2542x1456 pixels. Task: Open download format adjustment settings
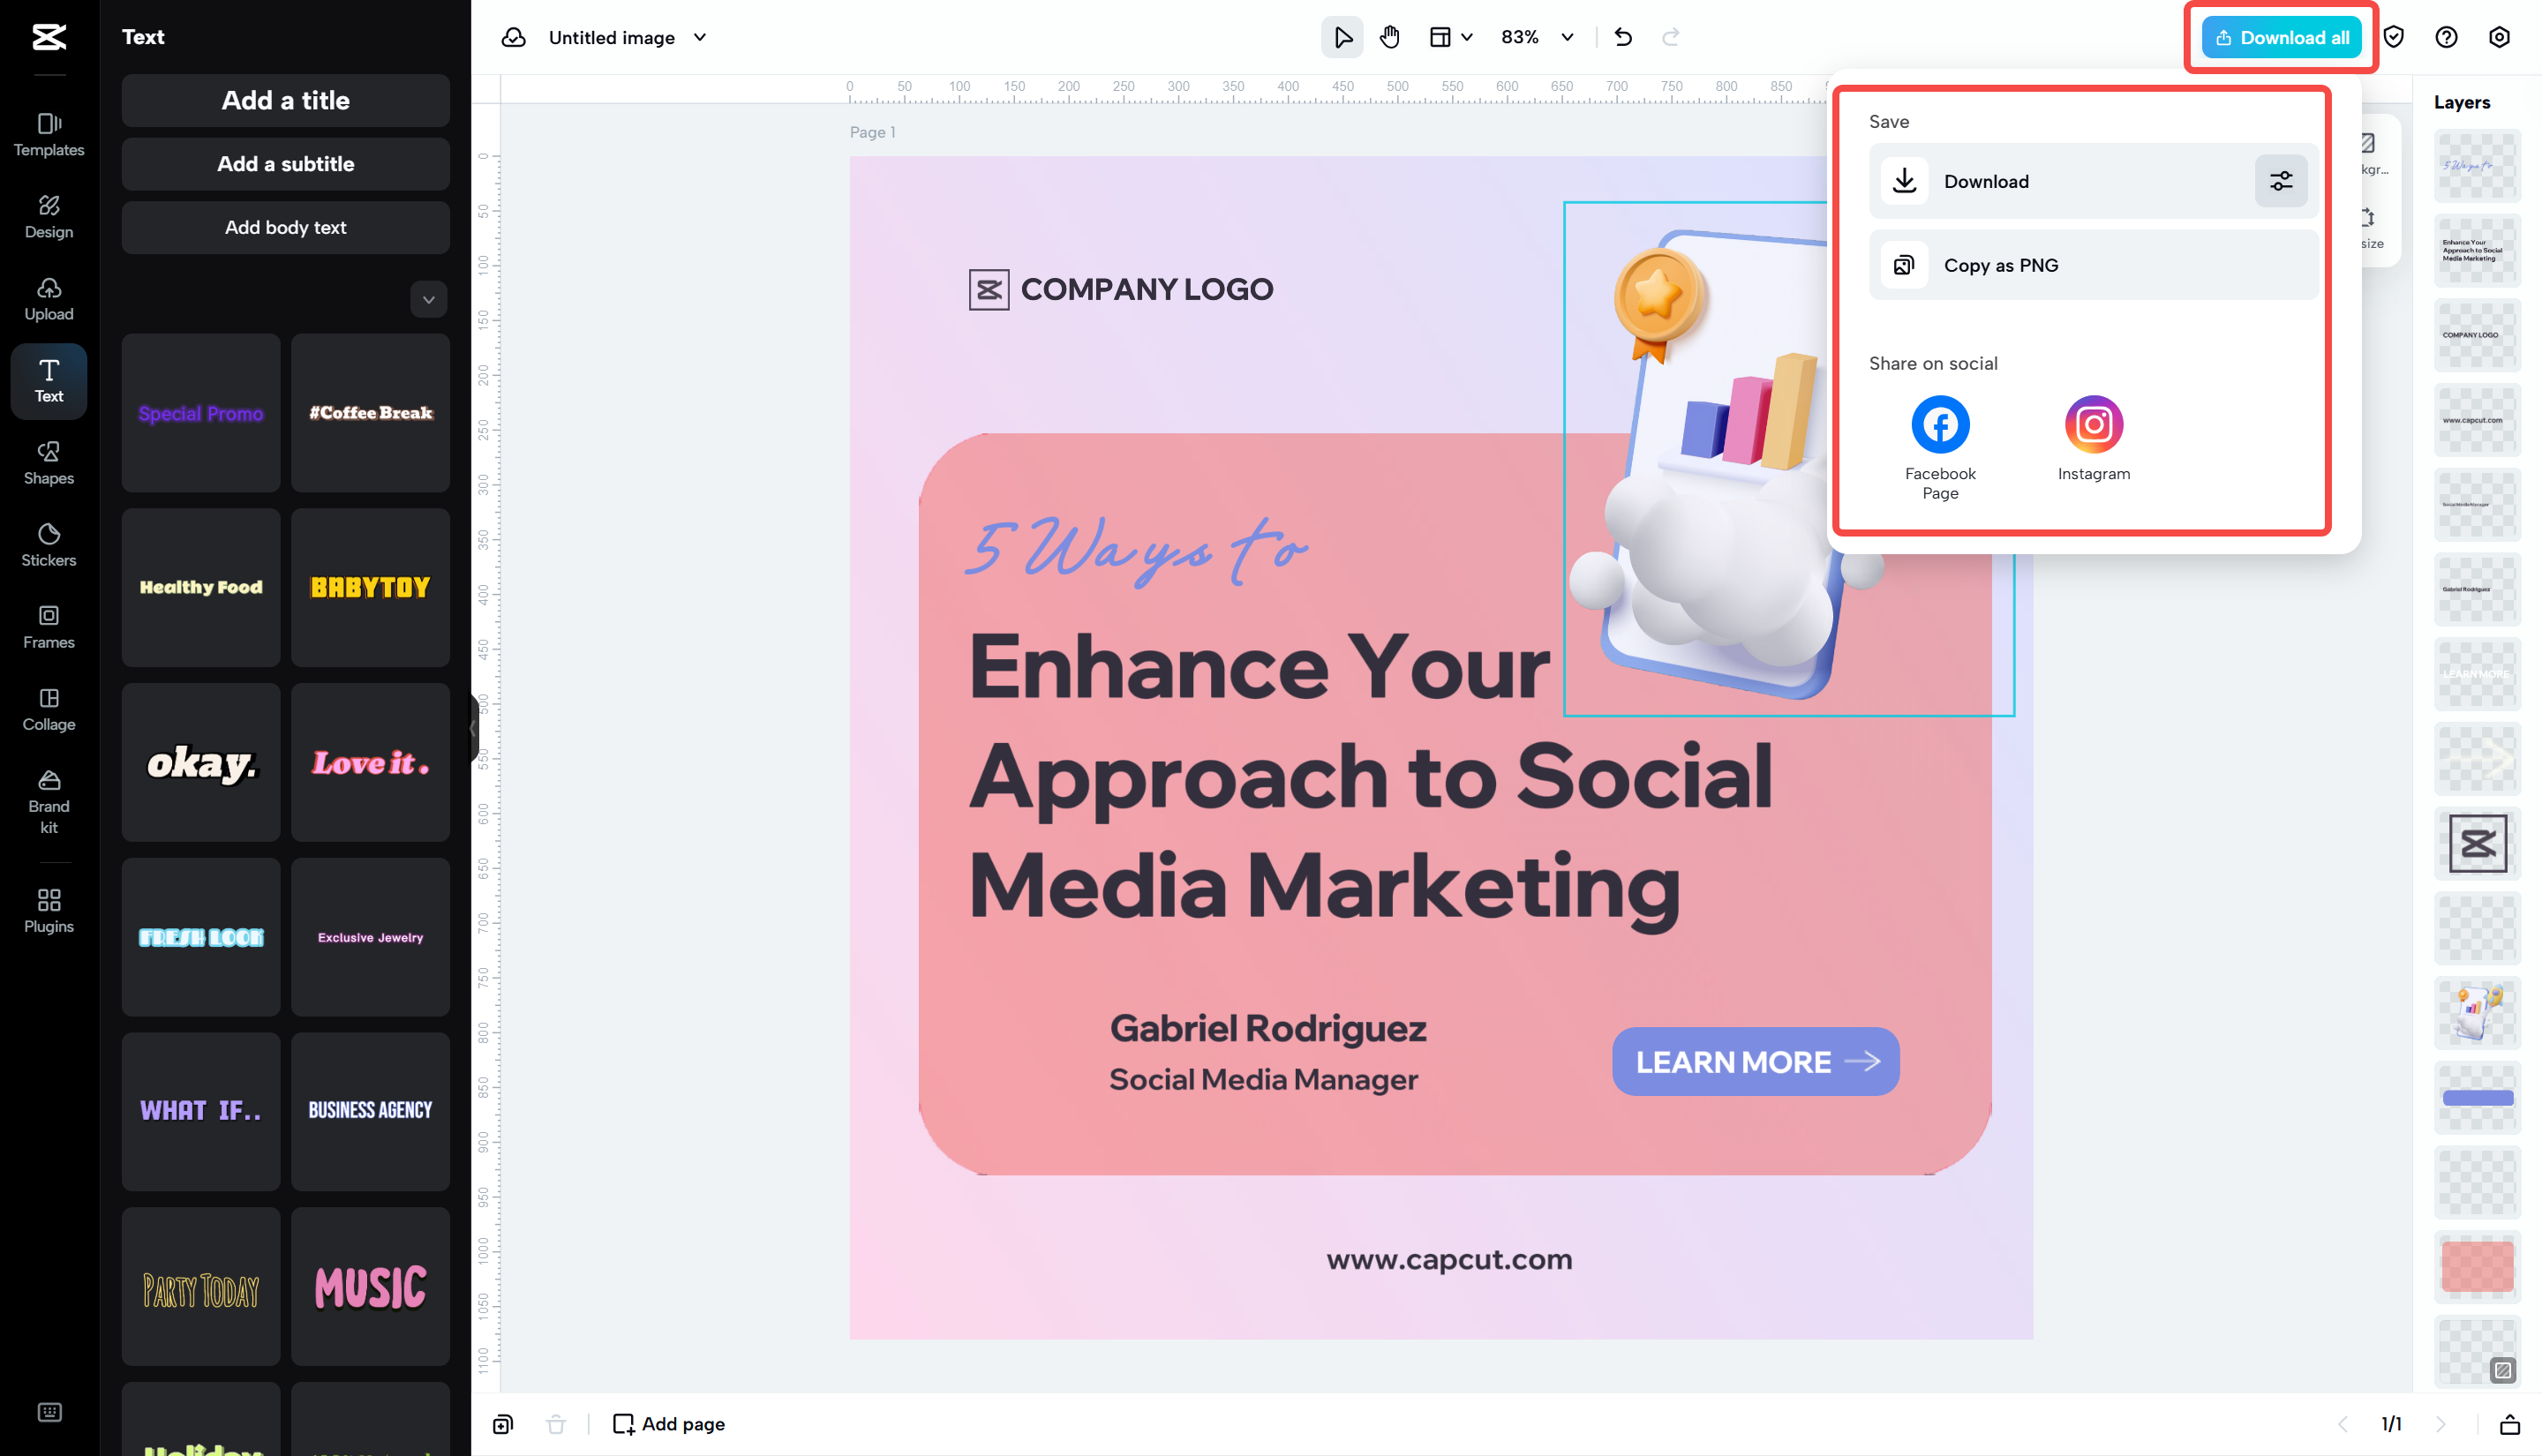2281,181
